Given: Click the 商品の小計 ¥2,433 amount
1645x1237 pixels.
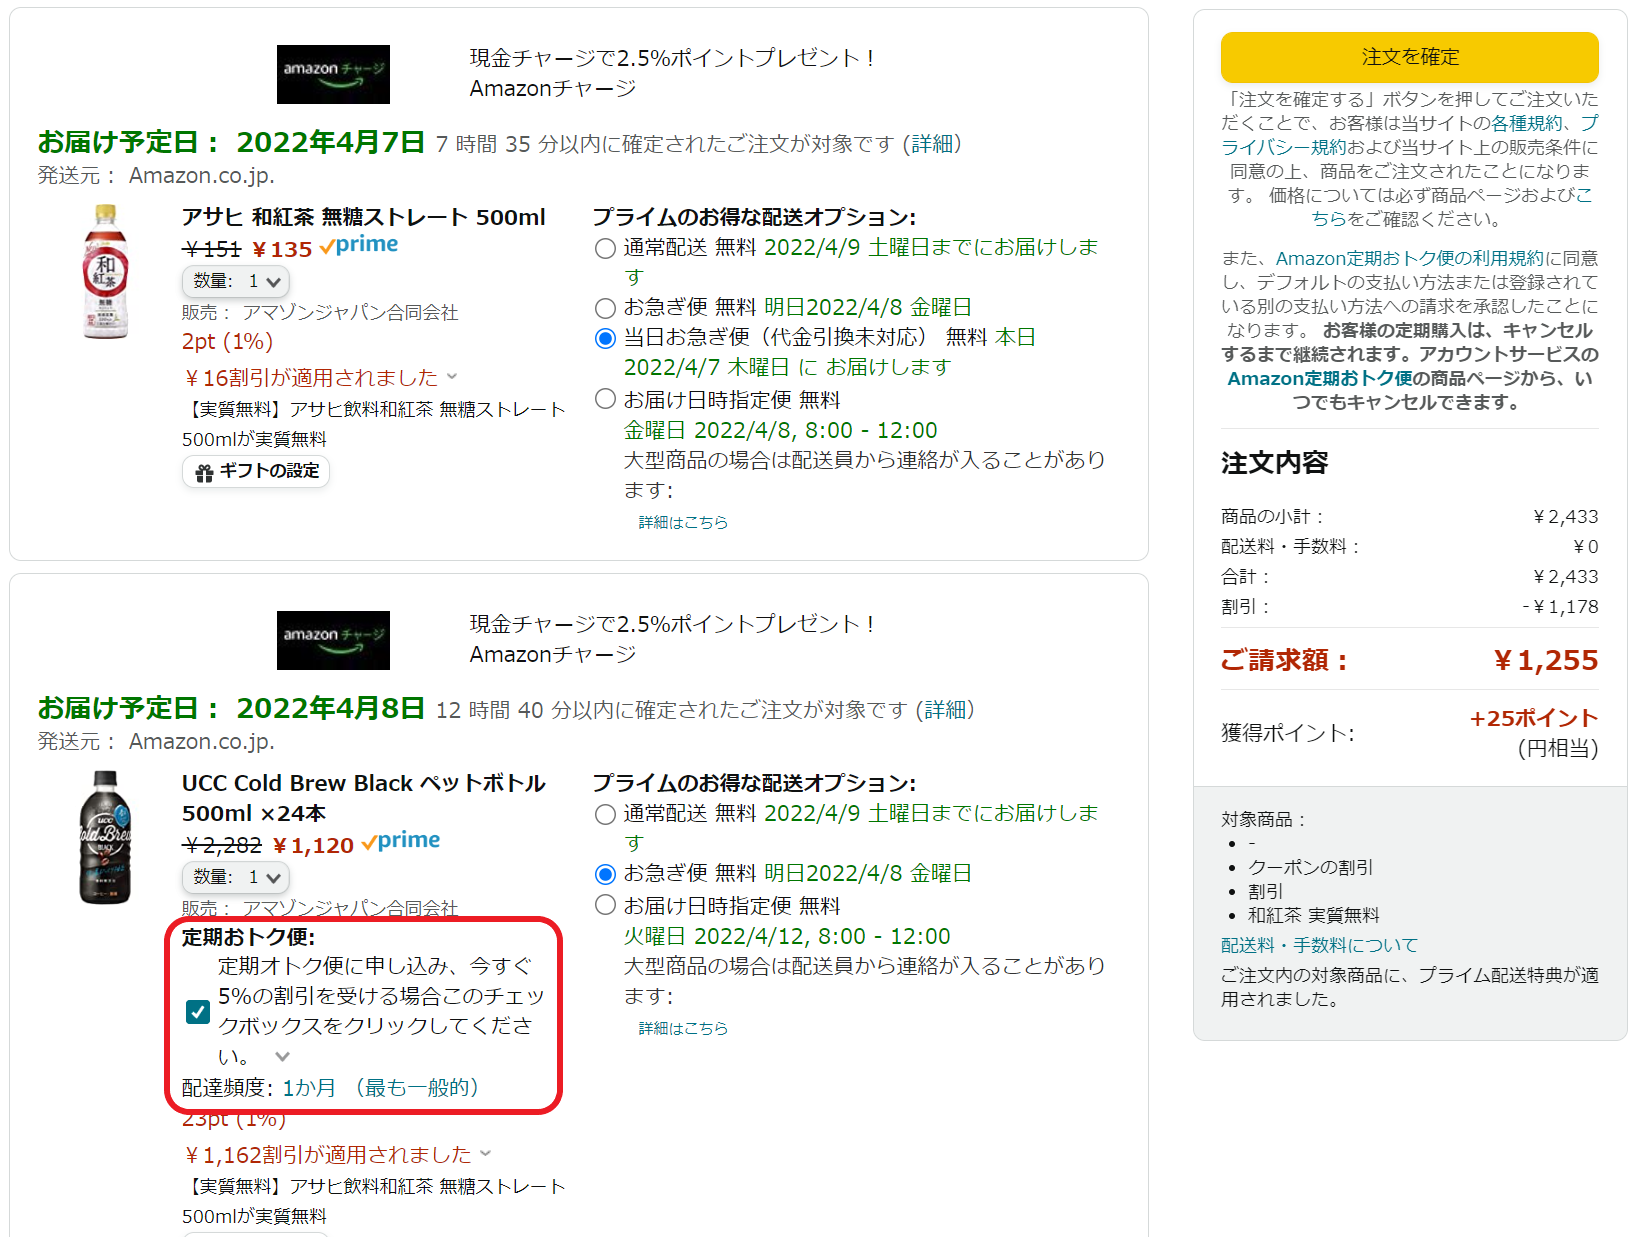Looking at the screenshot, I should click(1565, 517).
